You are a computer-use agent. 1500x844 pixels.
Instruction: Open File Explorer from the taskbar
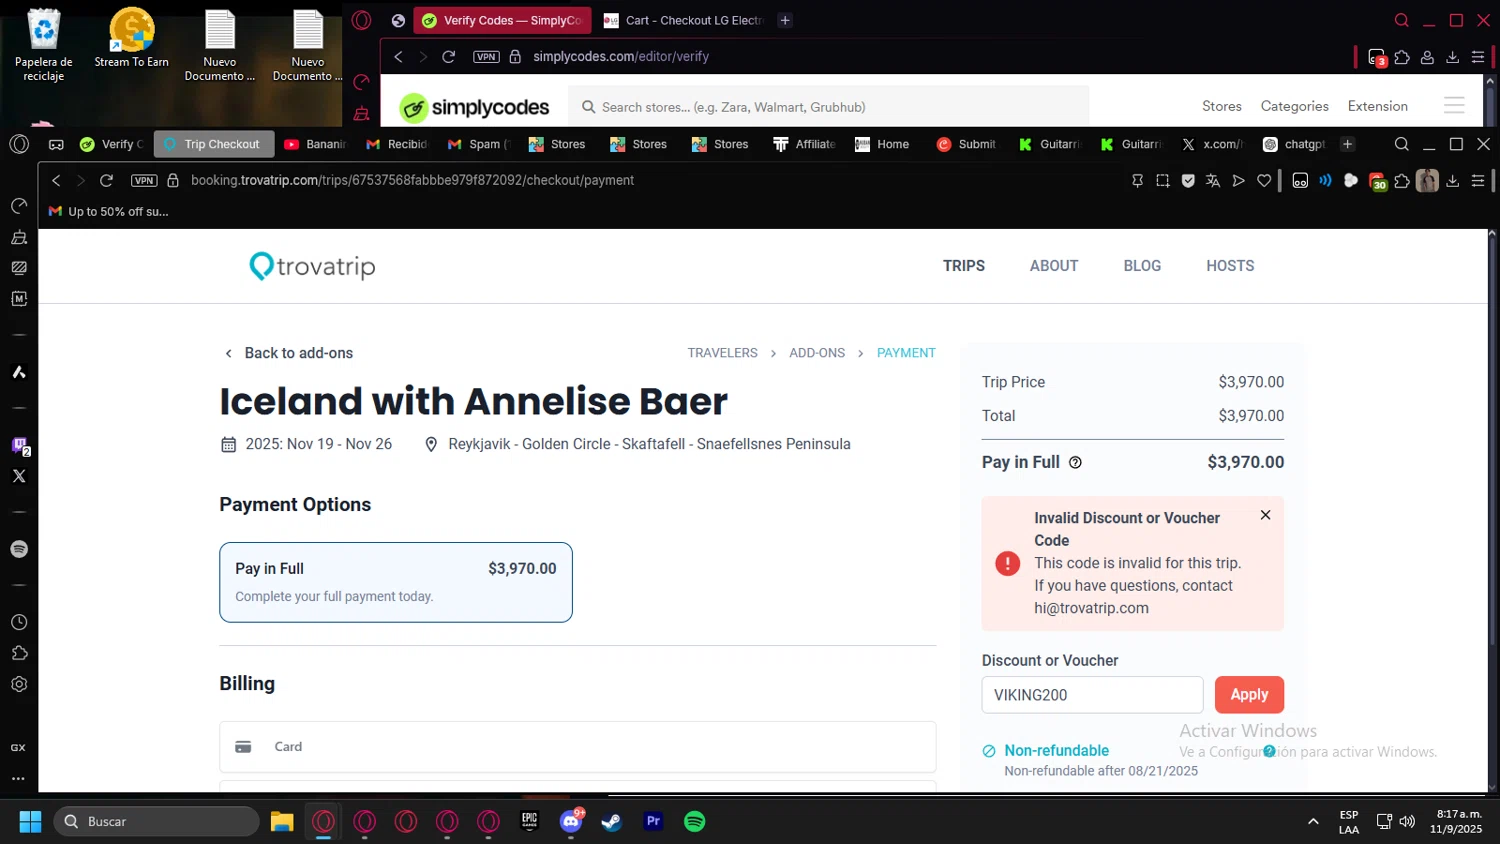(282, 822)
